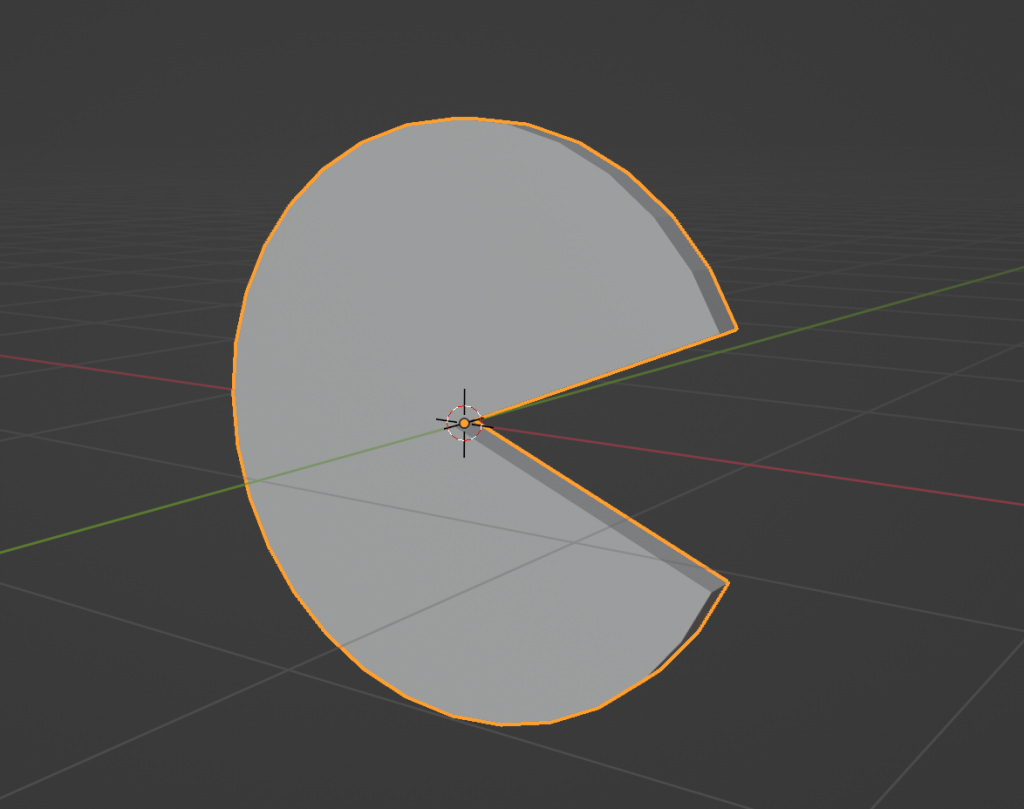Click the lower tip of the wedge cutout
Viewport: 1024px width, 809px height.
coord(727,582)
